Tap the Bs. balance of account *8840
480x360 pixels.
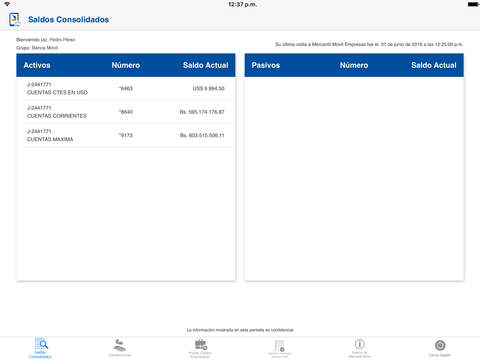(202, 112)
